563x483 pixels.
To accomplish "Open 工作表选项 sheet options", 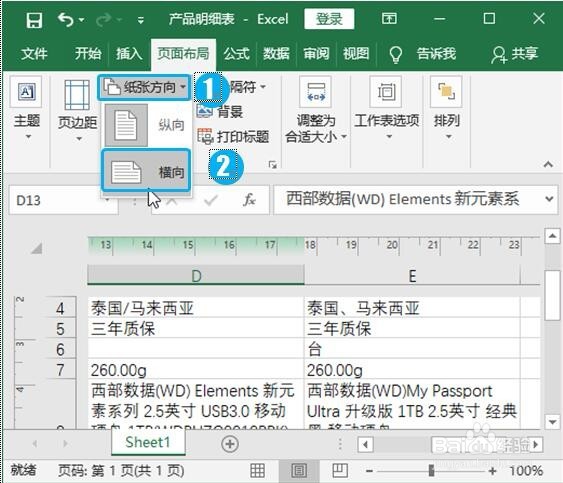I will pos(386,108).
